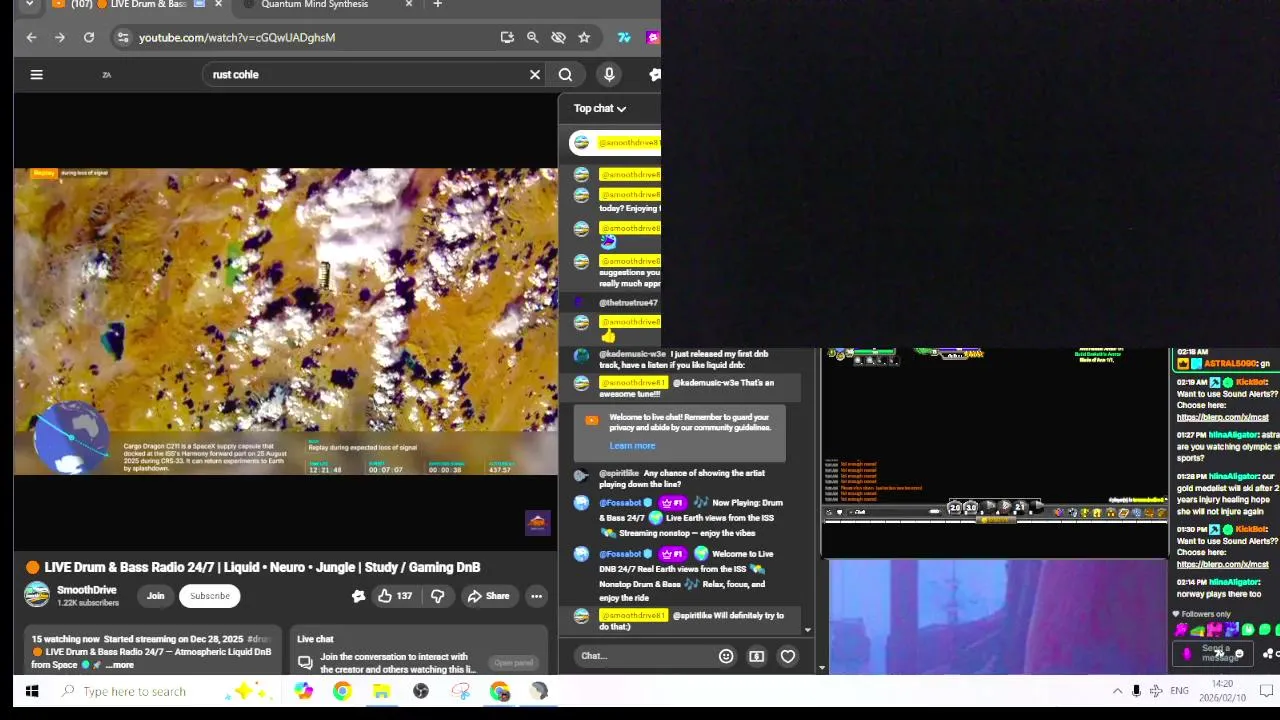1280x720 pixels.
Task: Click the channel watermark on video
Action: pyautogui.click(x=537, y=523)
